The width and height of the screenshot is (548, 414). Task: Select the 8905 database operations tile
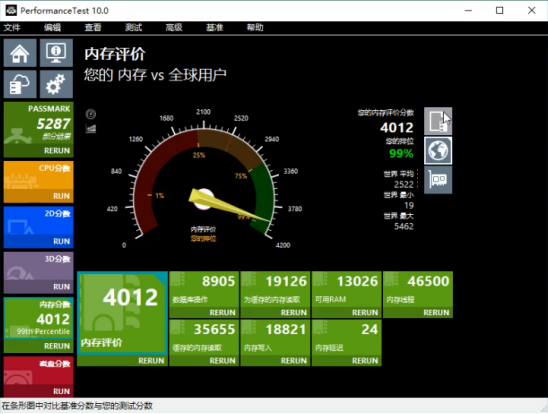(x=204, y=289)
